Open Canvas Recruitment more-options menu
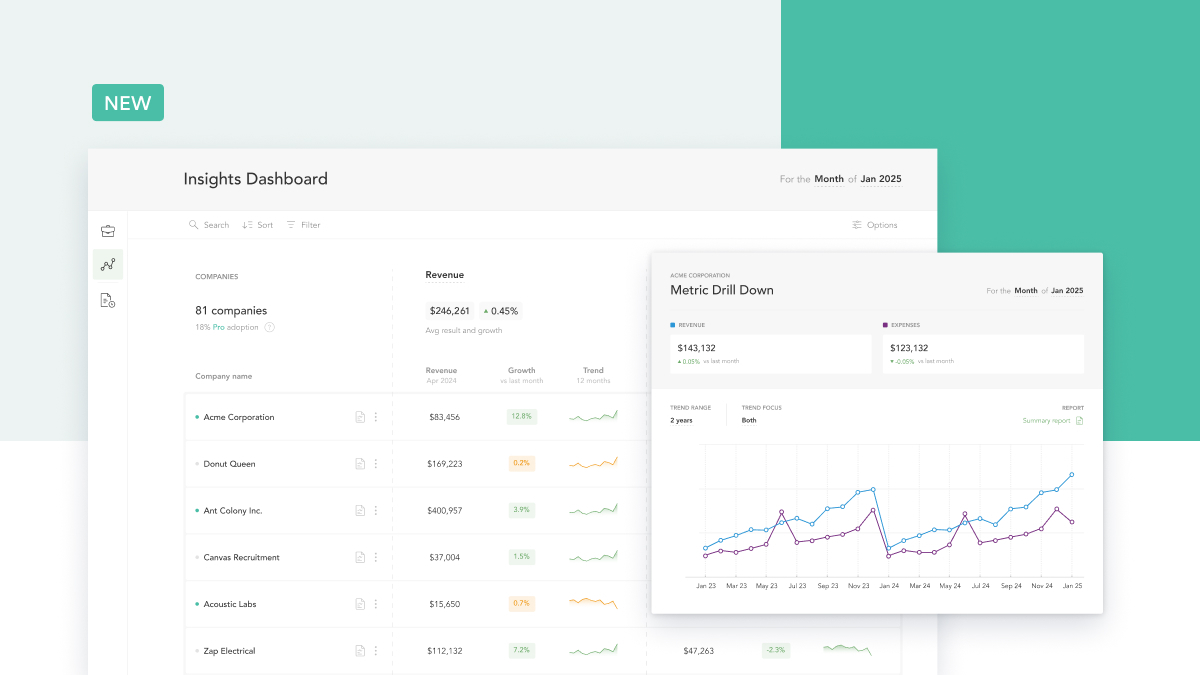Viewport: 1200px width, 675px height. tap(376, 557)
